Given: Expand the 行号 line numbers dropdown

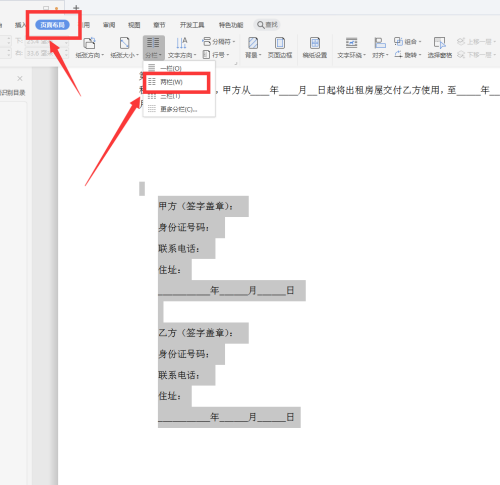Looking at the screenshot, I should pyautogui.click(x=216, y=55).
